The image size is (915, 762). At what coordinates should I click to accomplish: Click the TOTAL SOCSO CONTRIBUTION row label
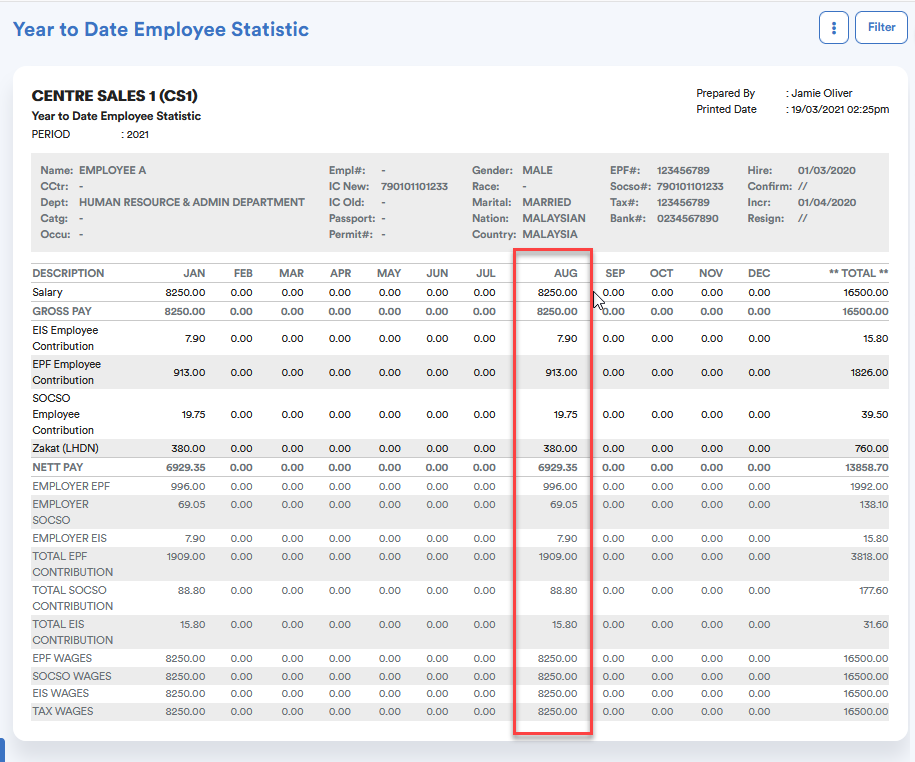coord(73,598)
